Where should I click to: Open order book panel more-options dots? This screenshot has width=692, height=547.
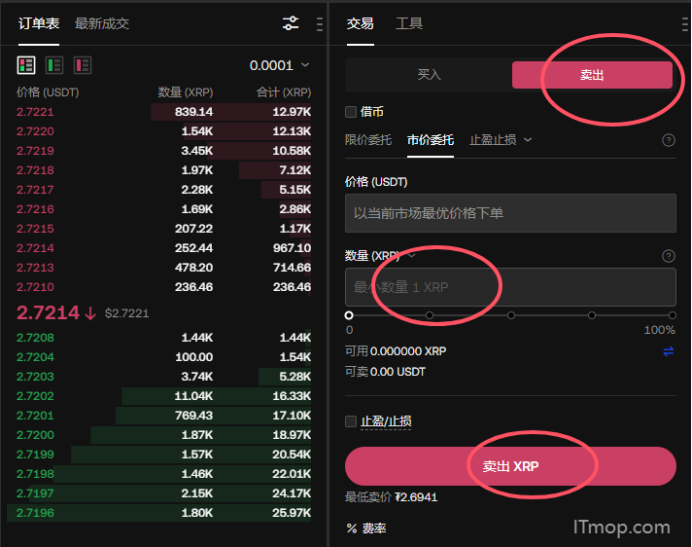click(x=320, y=24)
